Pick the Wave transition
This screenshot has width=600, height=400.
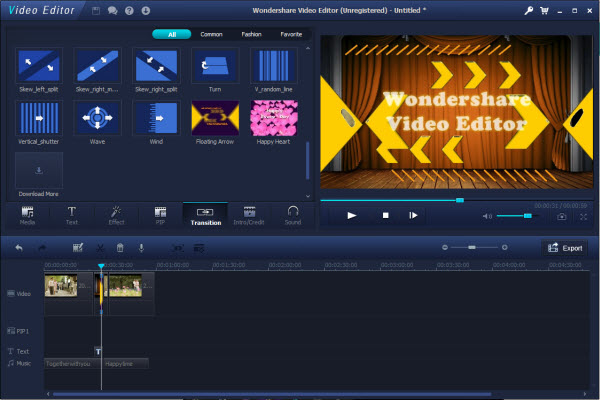(97, 118)
